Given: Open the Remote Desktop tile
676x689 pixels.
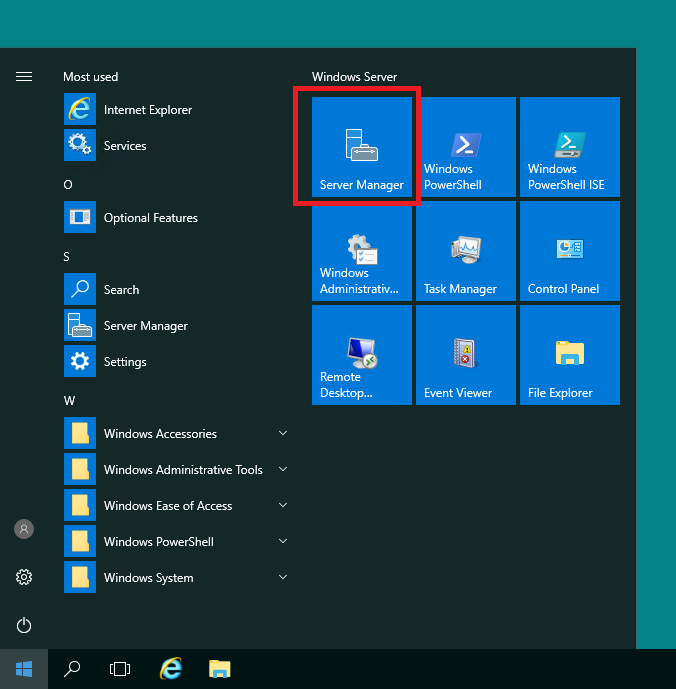Looking at the screenshot, I should [362, 355].
